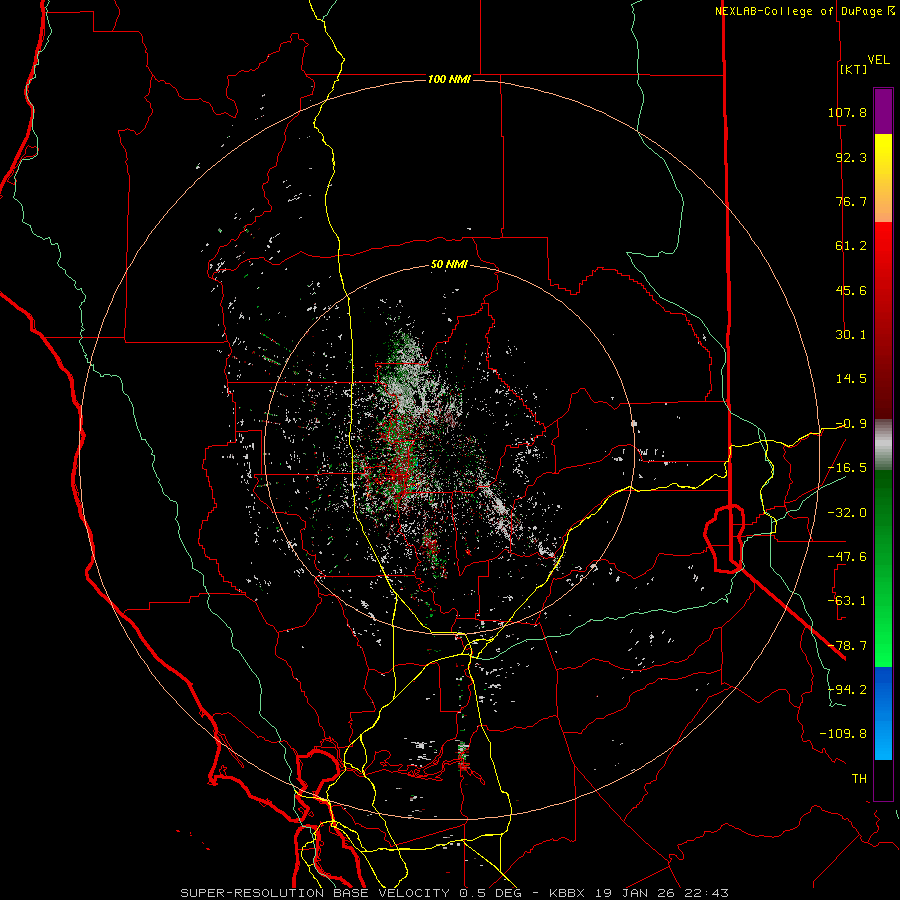Click the 61.2 scale value
Viewport: 900px width, 900px height.
tap(851, 246)
